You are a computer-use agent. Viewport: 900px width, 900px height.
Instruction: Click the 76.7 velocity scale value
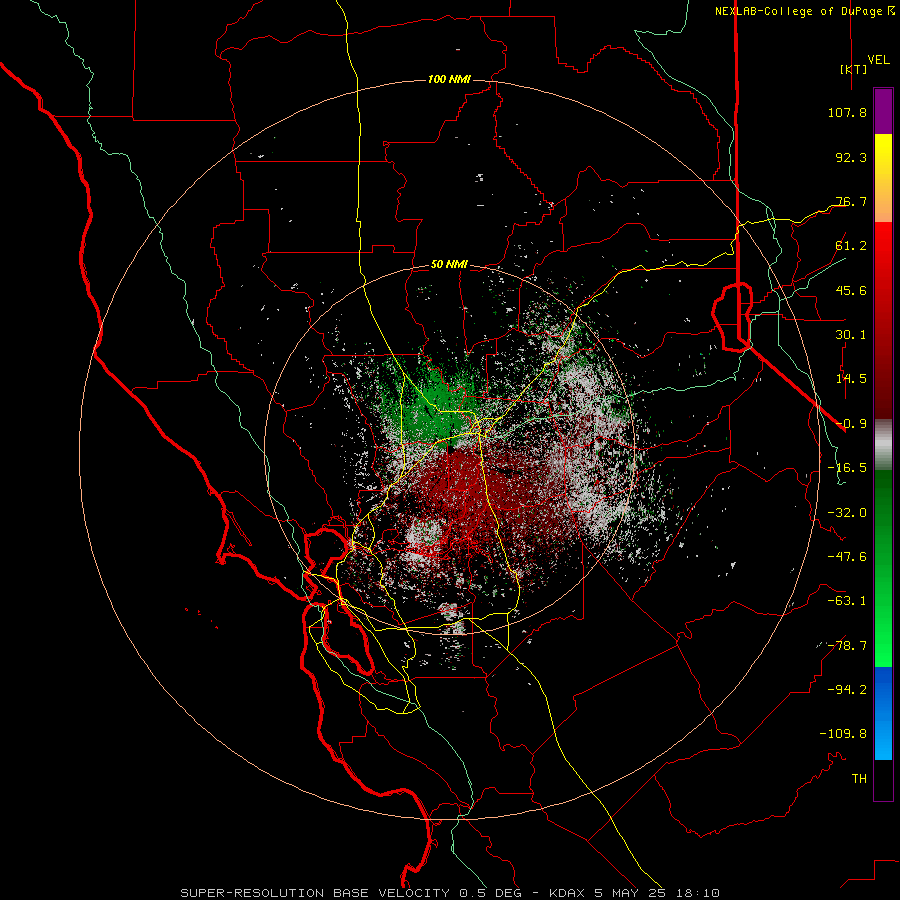pyautogui.click(x=851, y=201)
